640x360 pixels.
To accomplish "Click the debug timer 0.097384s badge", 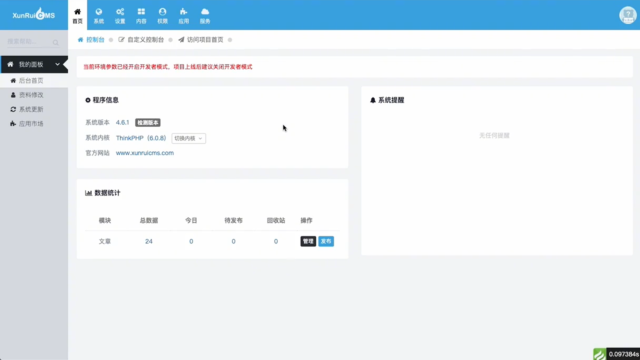I will [623, 354].
